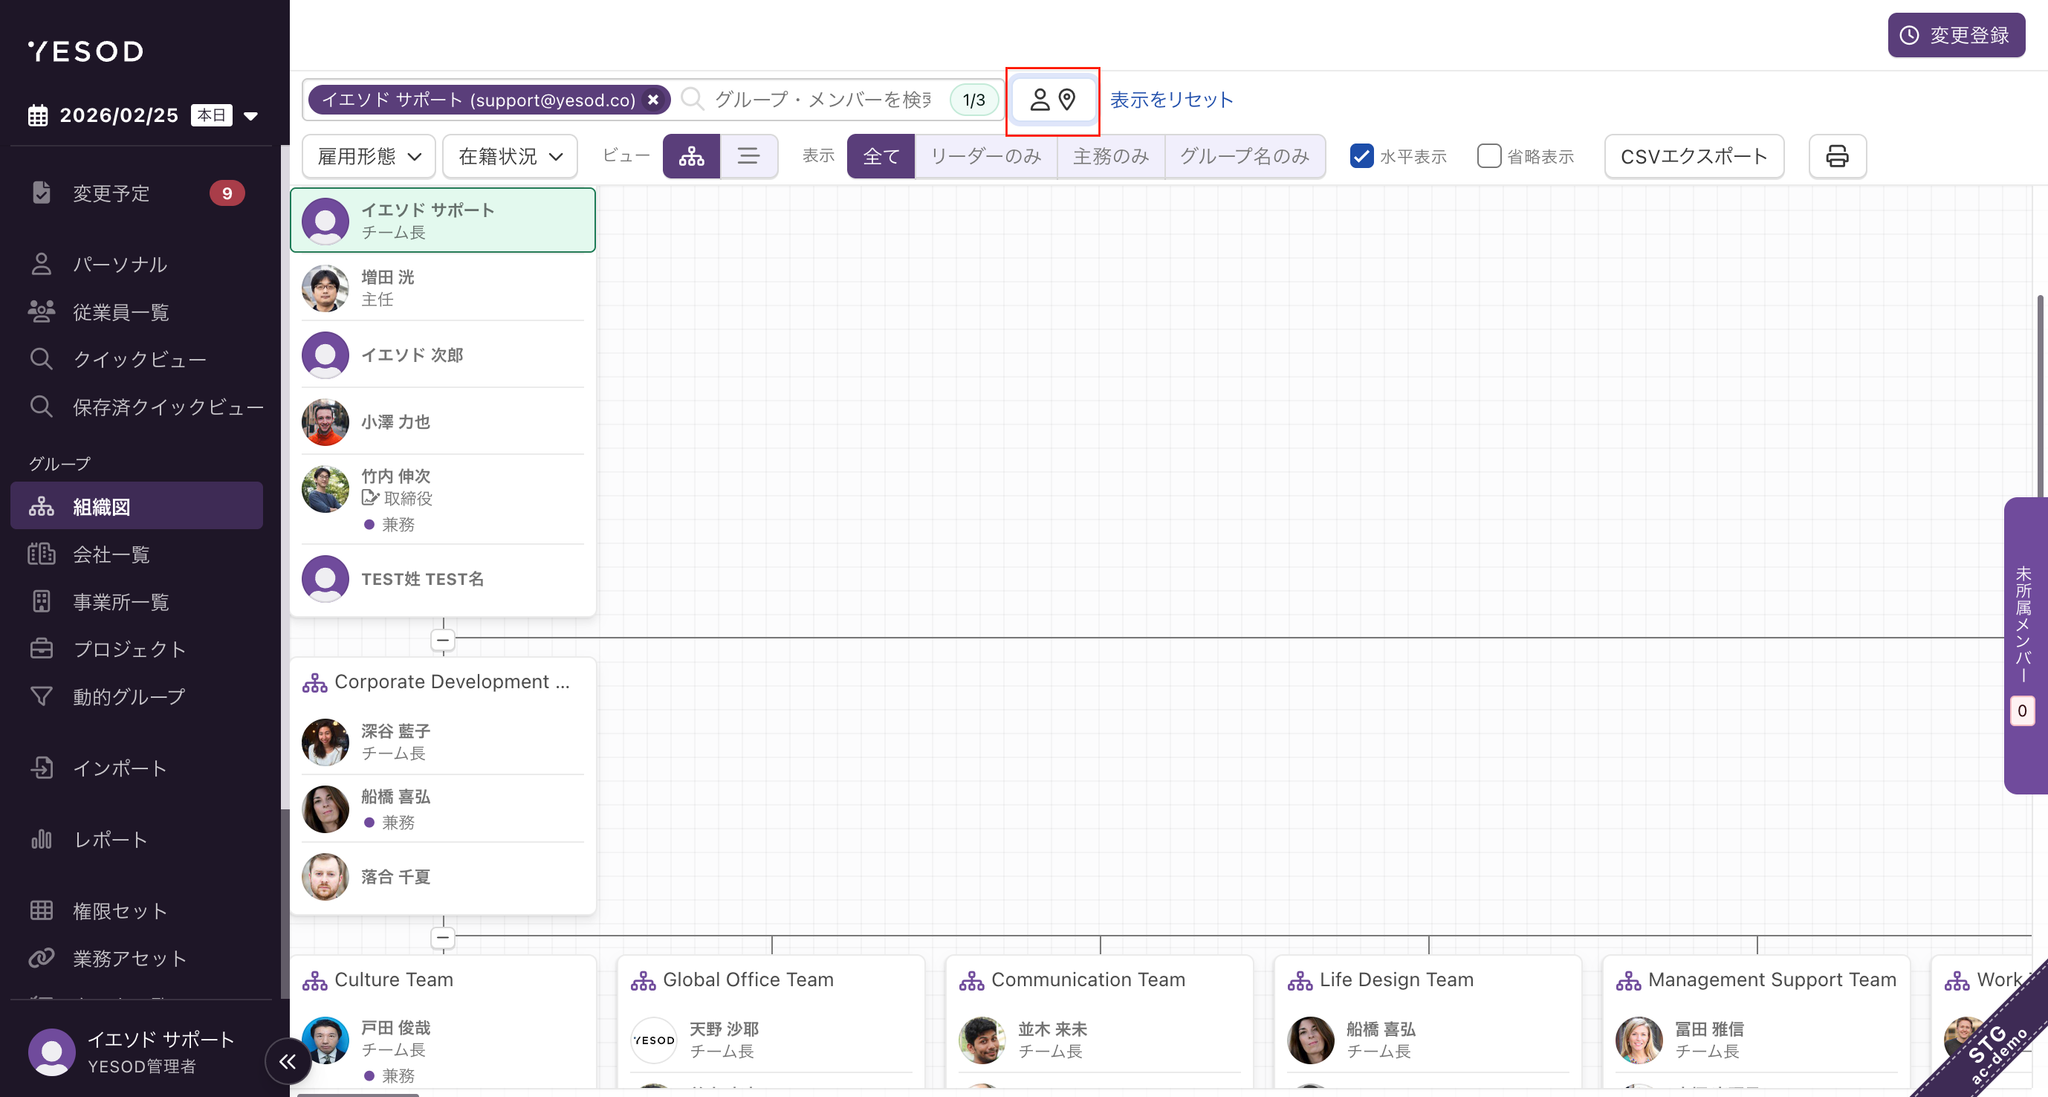Open 動的グループ in the sidebar

[x=128, y=696]
